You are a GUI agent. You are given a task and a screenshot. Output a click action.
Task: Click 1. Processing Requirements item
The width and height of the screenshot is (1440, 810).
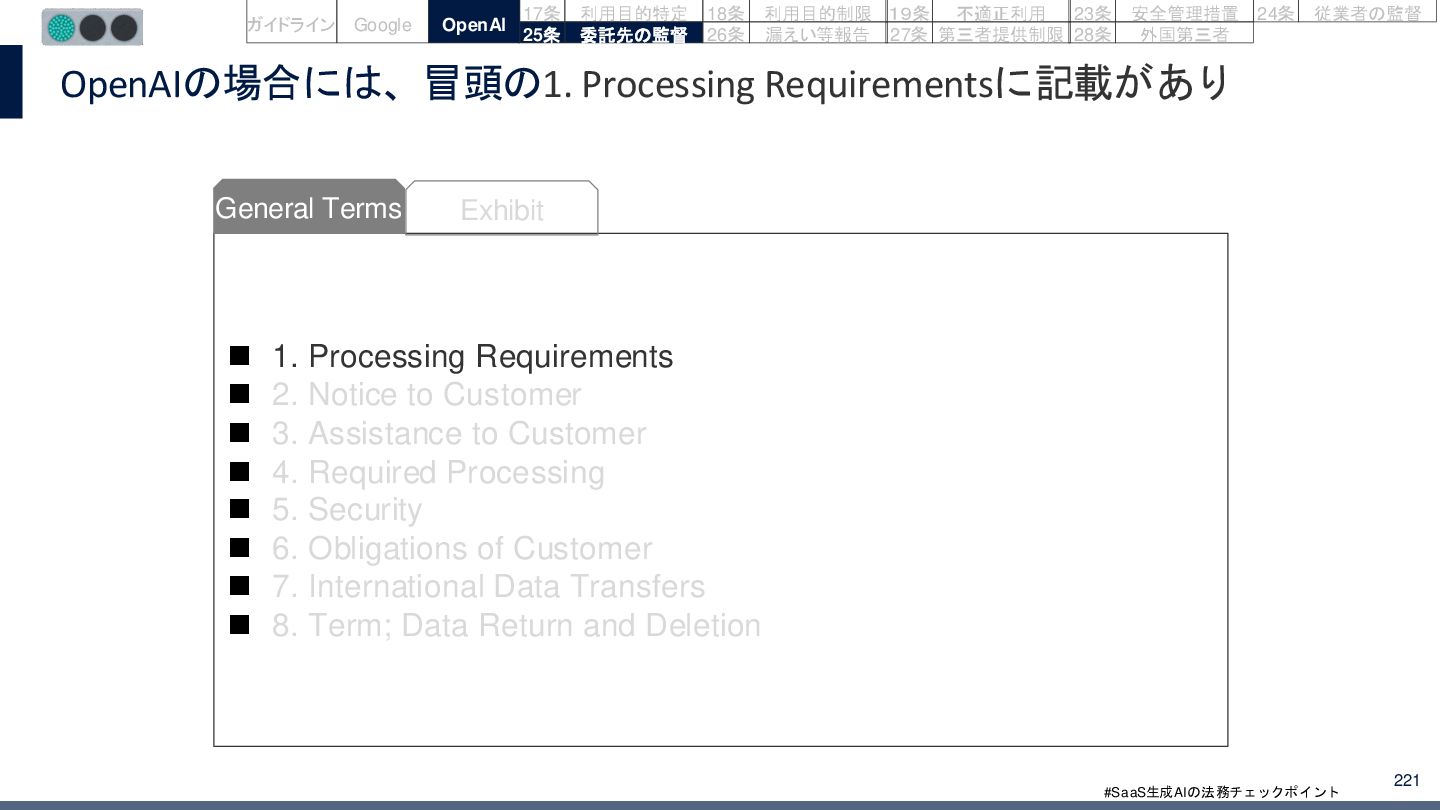(x=473, y=356)
